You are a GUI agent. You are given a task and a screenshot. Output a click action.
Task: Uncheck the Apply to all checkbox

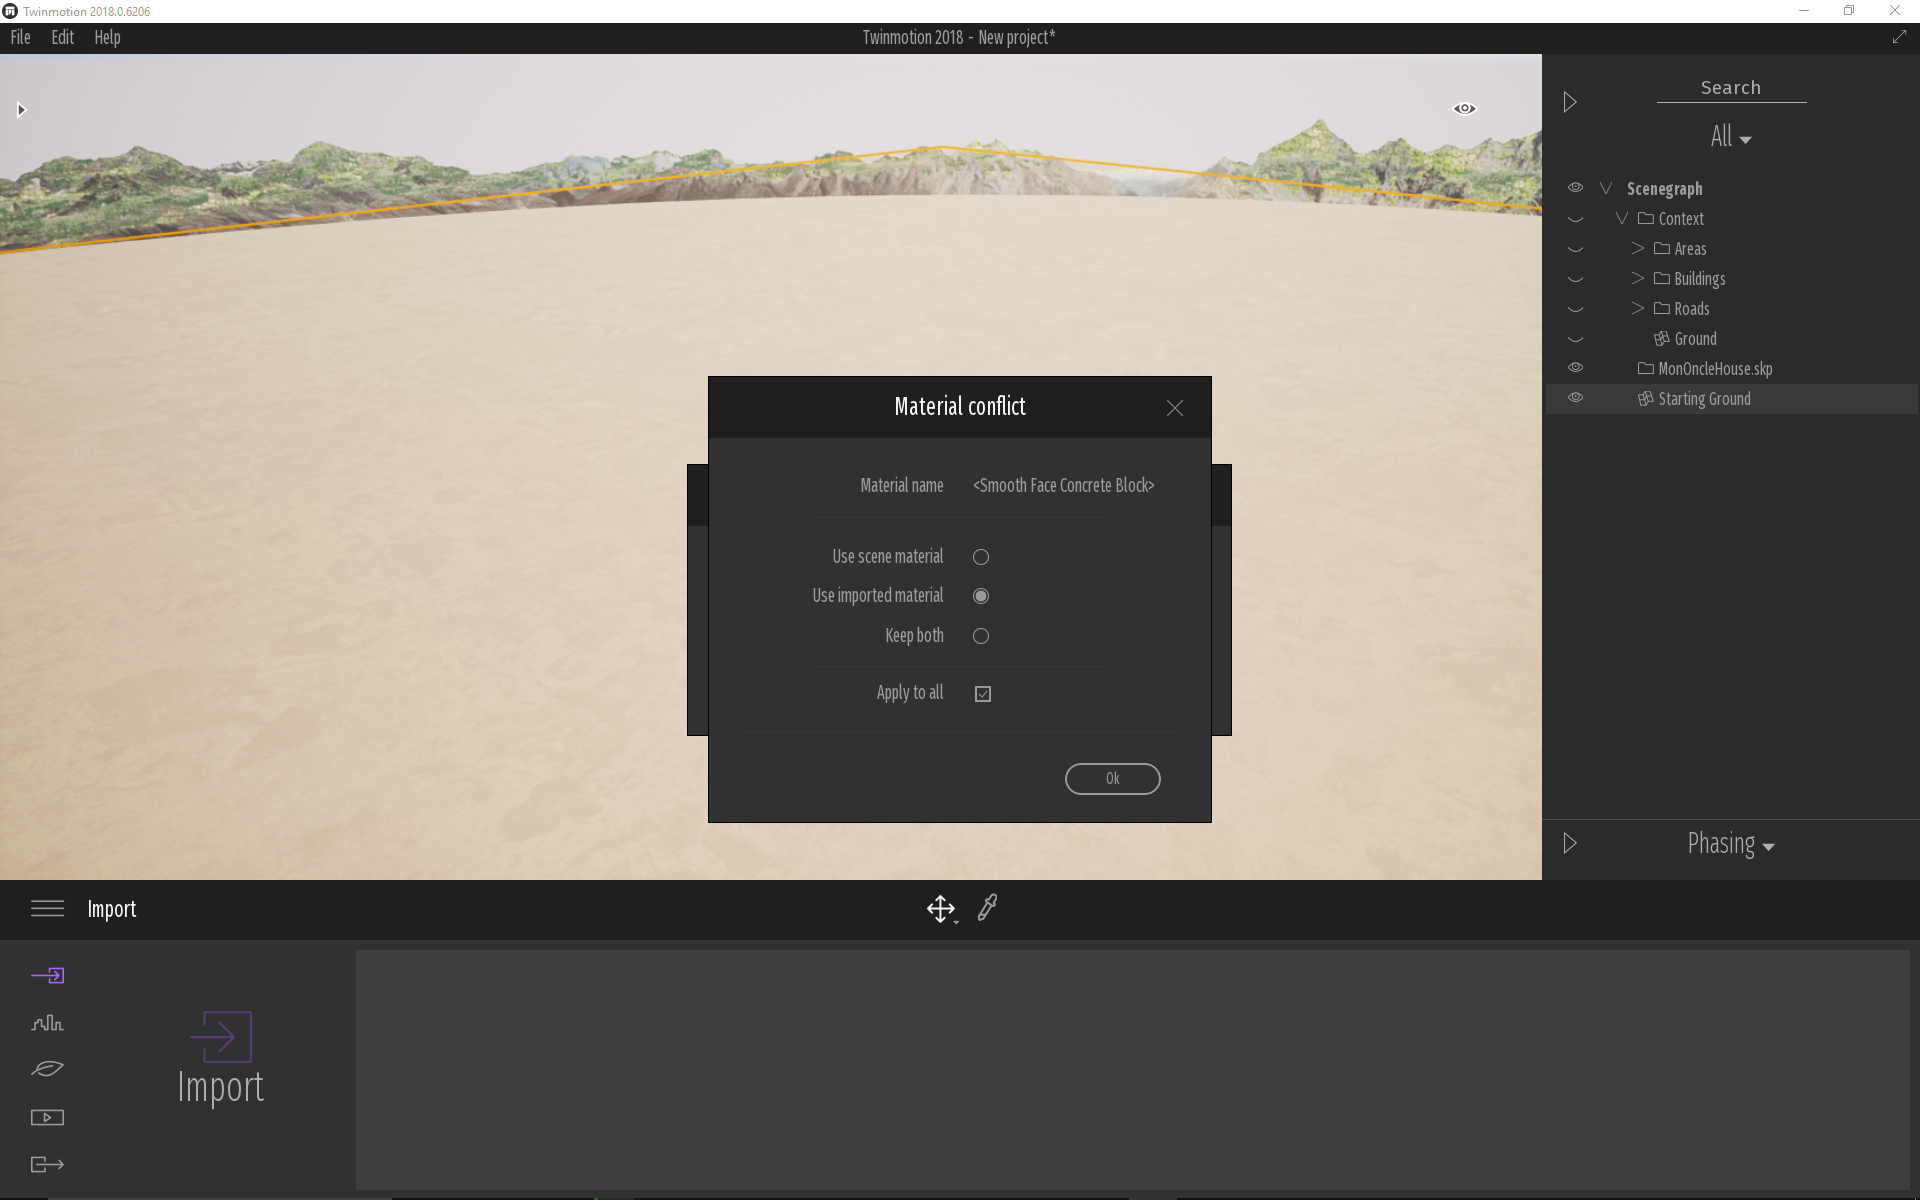[983, 693]
